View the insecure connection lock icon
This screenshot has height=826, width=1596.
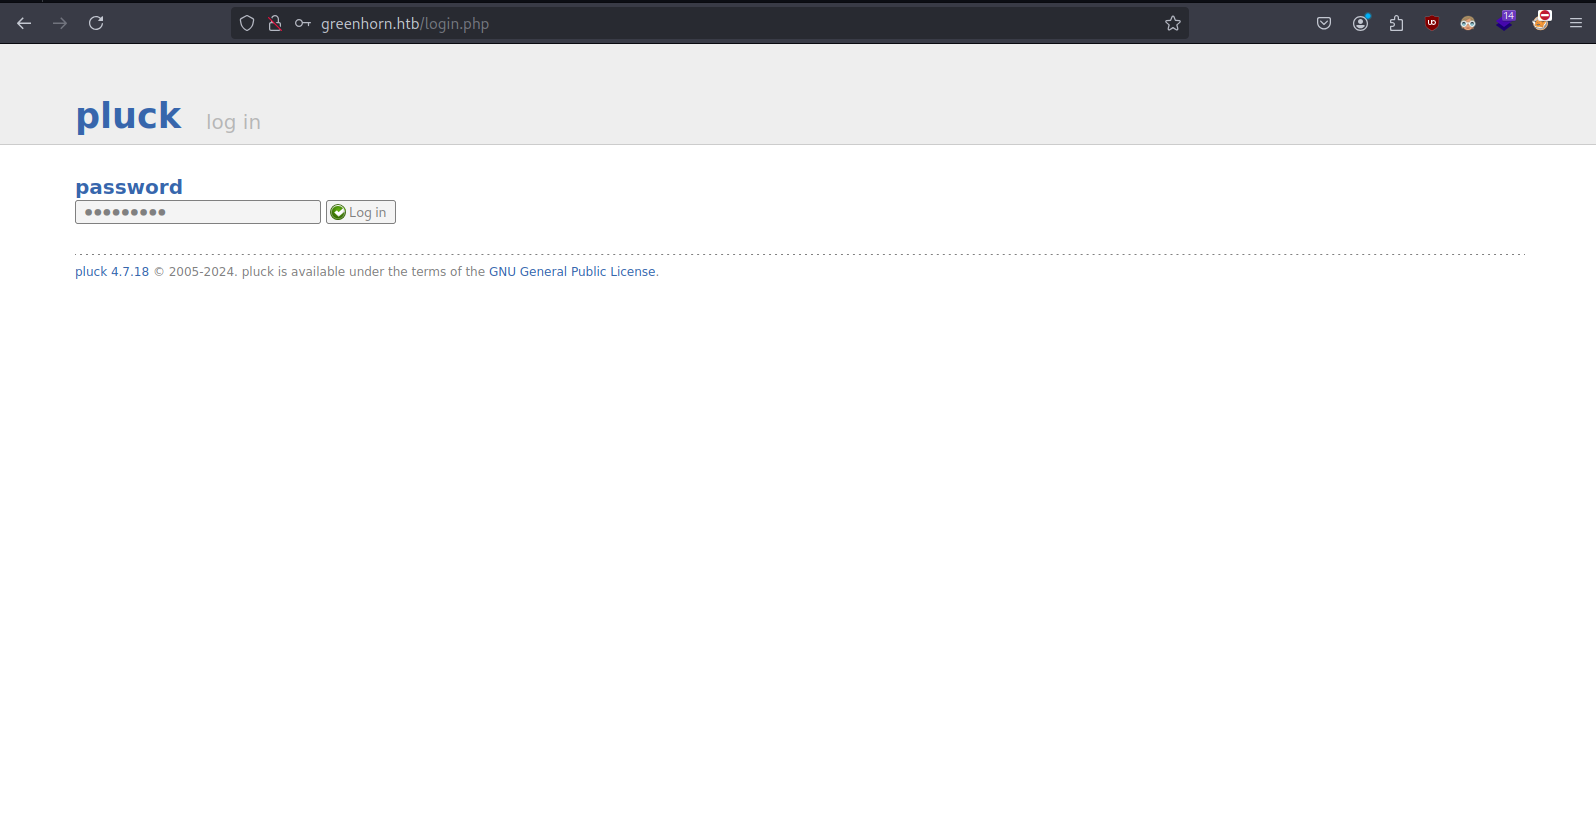pyautogui.click(x=274, y=23)
